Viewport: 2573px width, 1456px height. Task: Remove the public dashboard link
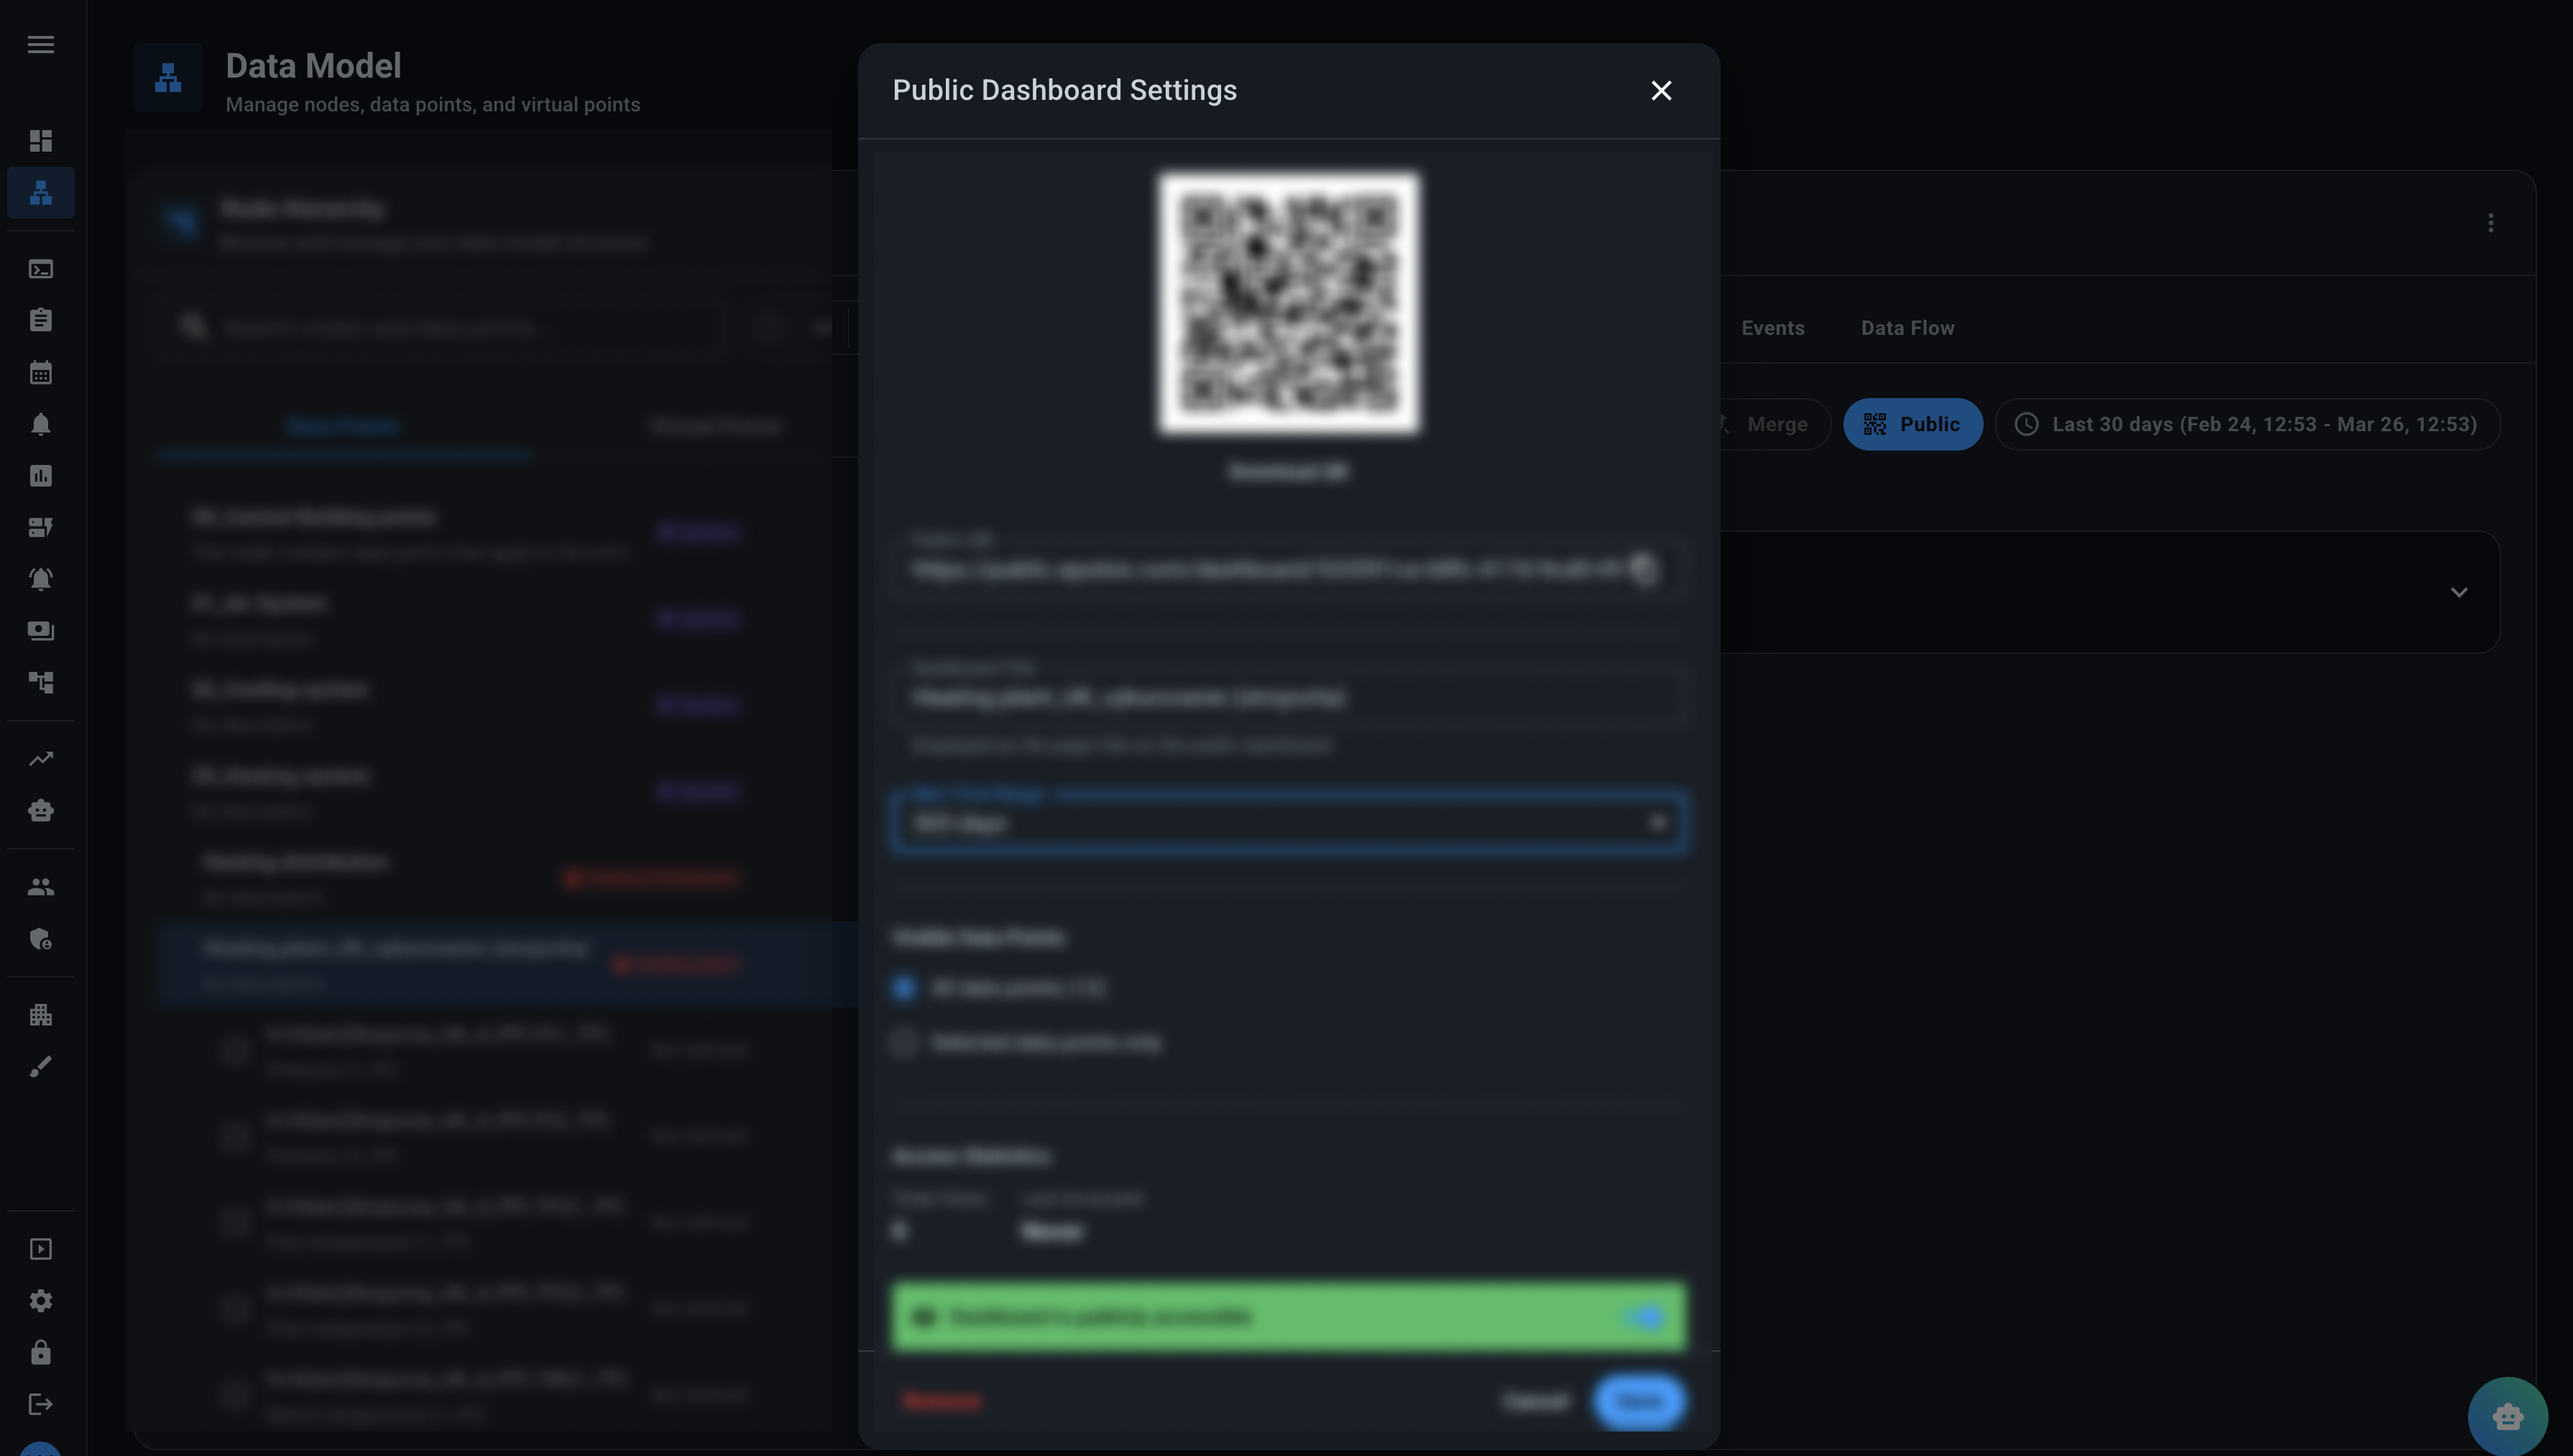click(x=941, y=1401)
